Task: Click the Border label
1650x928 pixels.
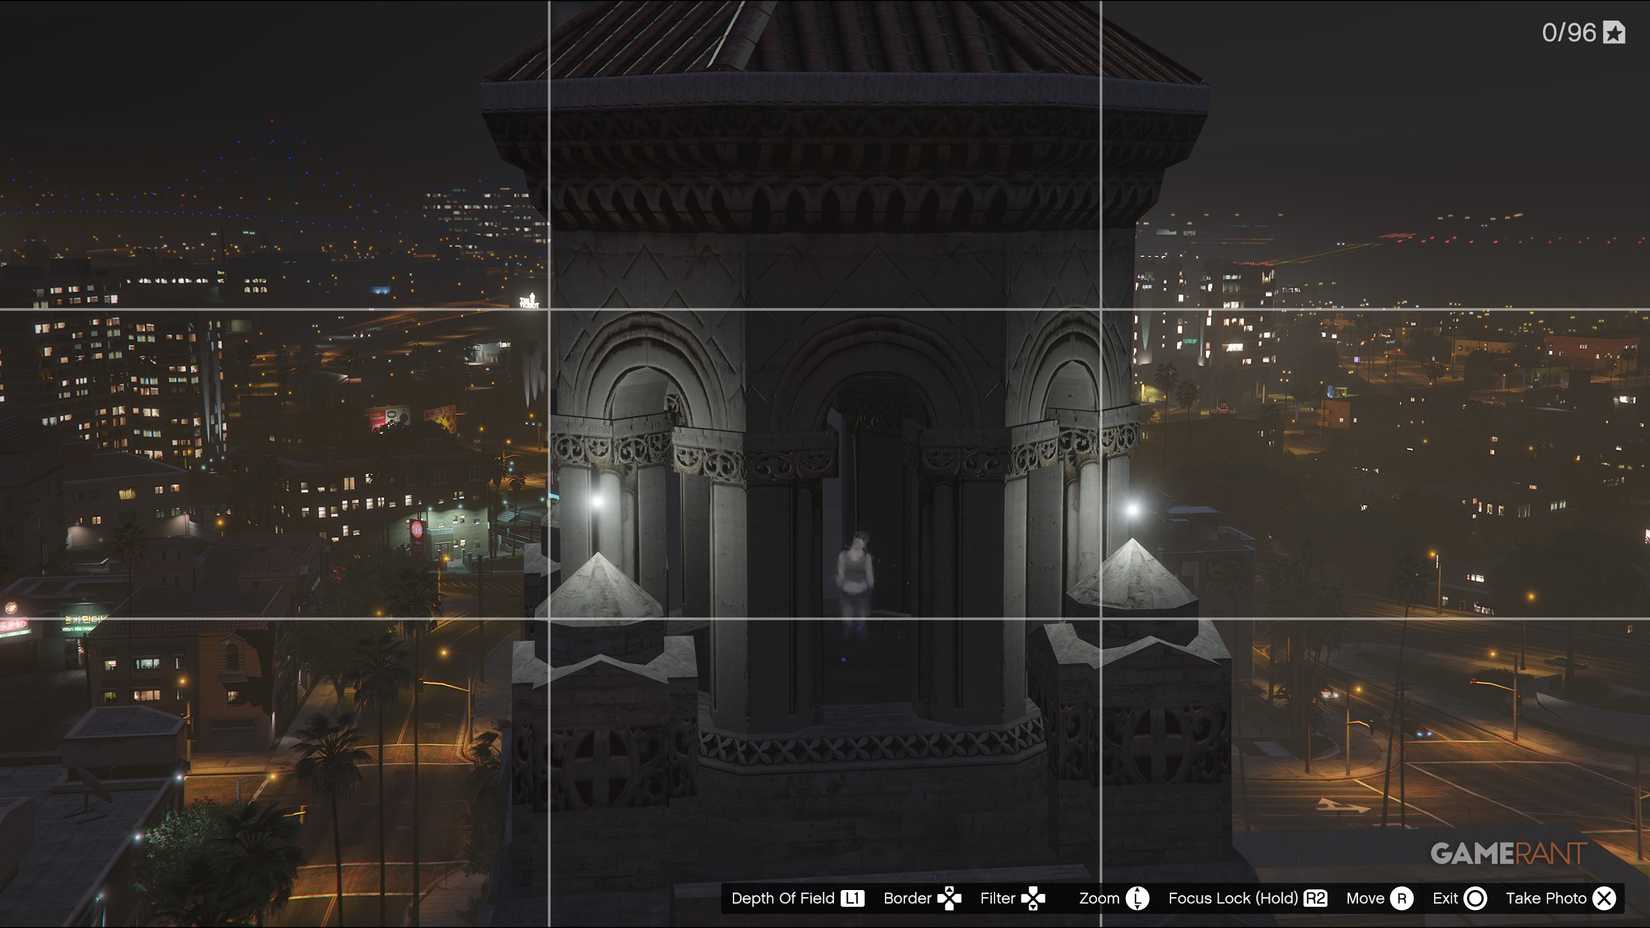Action: coord(907,898)
